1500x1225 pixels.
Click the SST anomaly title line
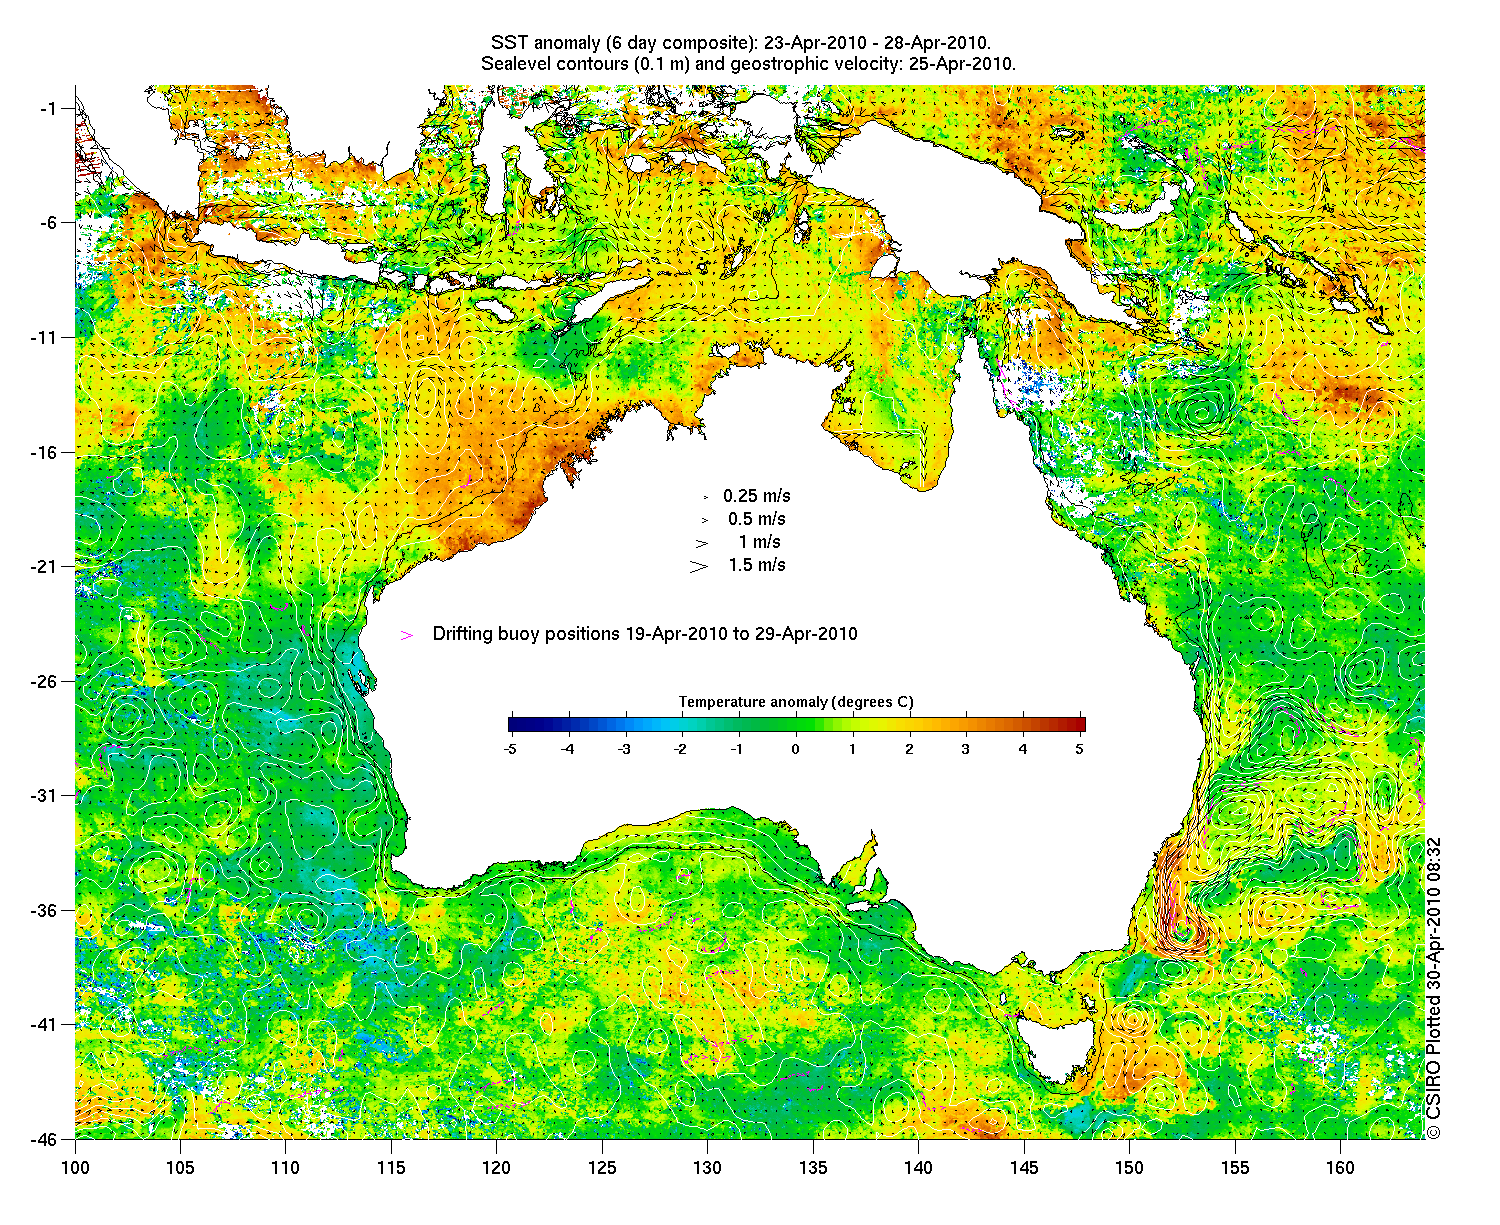[x=741, y=44]
